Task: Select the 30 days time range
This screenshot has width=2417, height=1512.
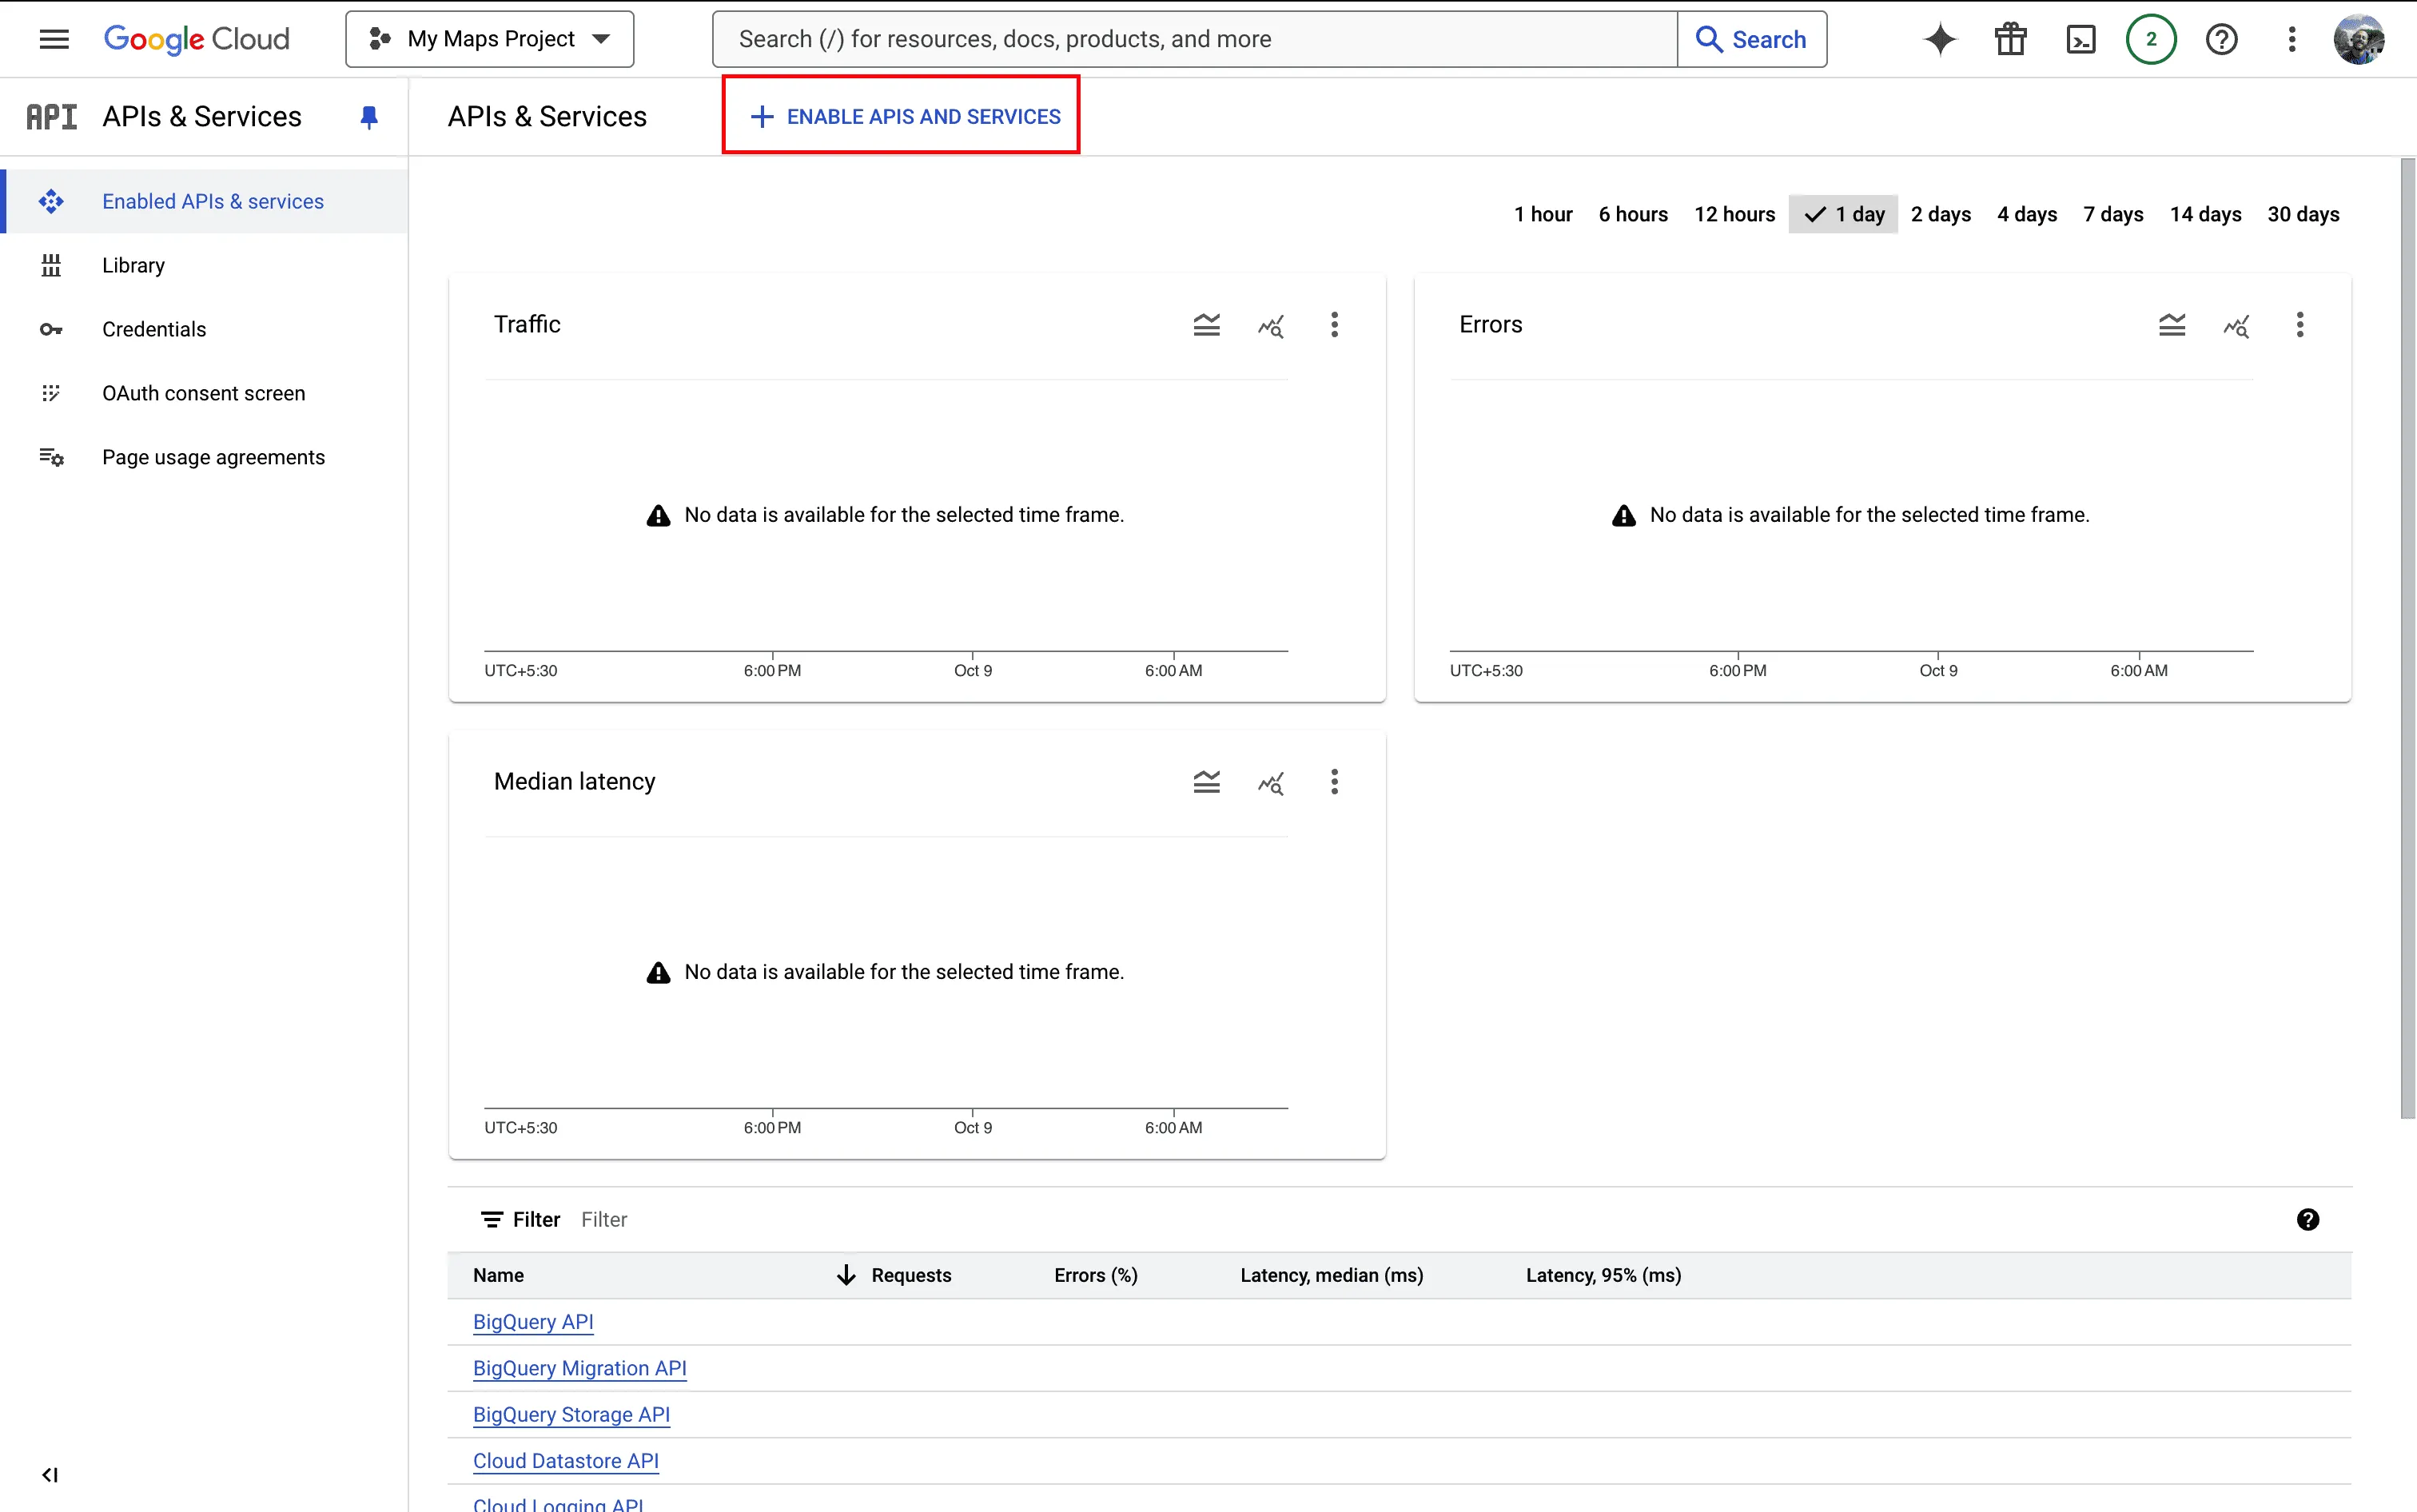Action: pyautogui.click(x=2303, y=214)
